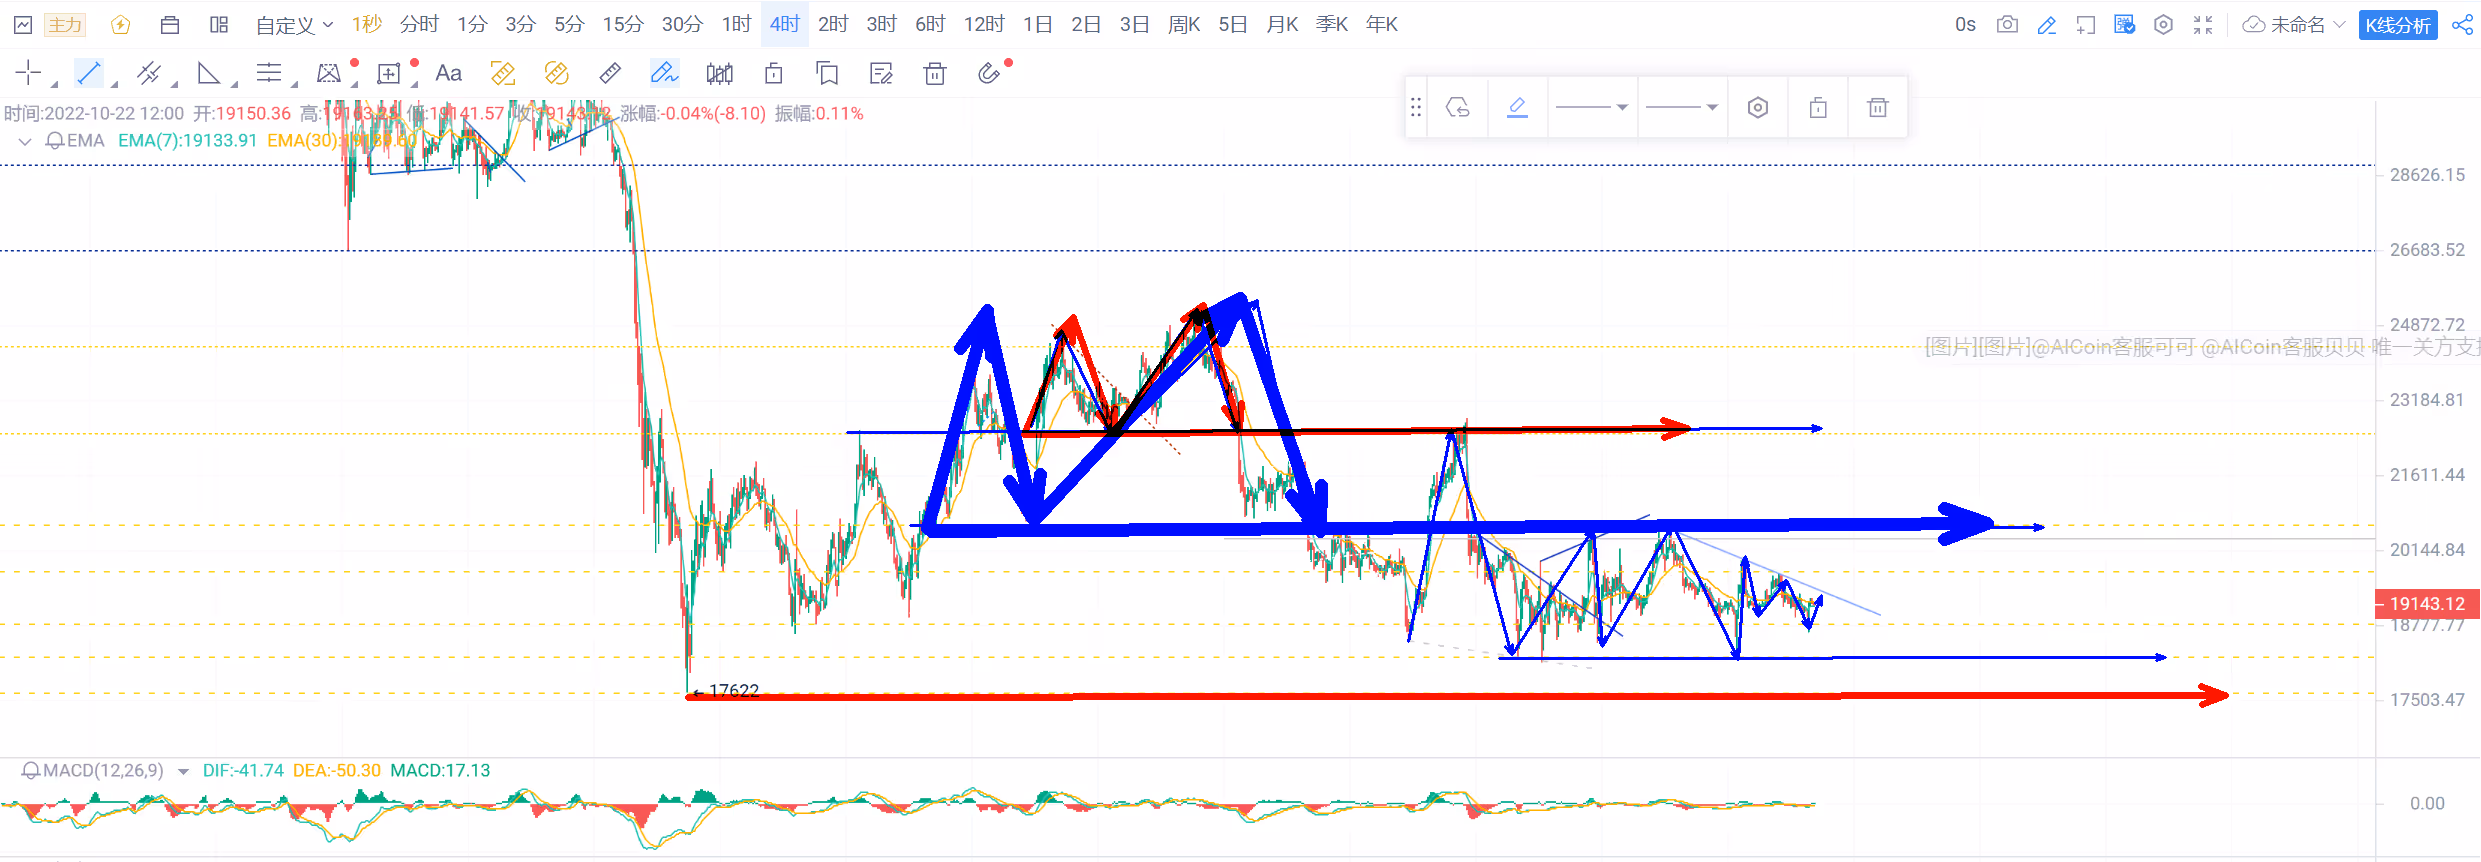Switch to the 1日 timeframe tab

pyautogui.click(x=1037, y=25)
